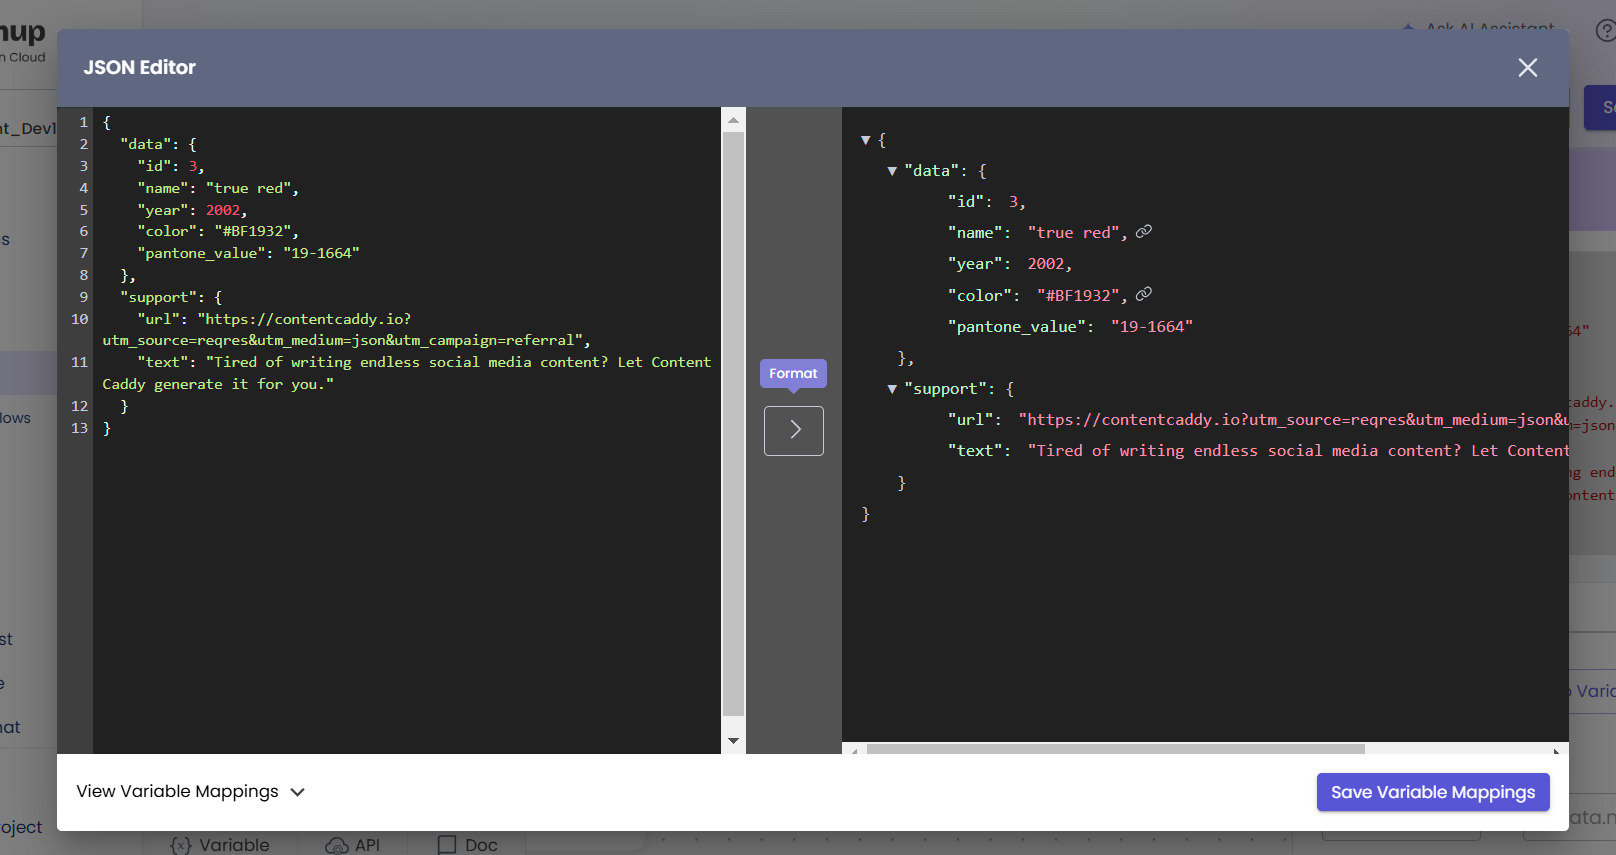Image resolution: width=1616 pixels, height=855 pixels.
Task: Click the JSON Editor title
Action: [x=139, y=67]
